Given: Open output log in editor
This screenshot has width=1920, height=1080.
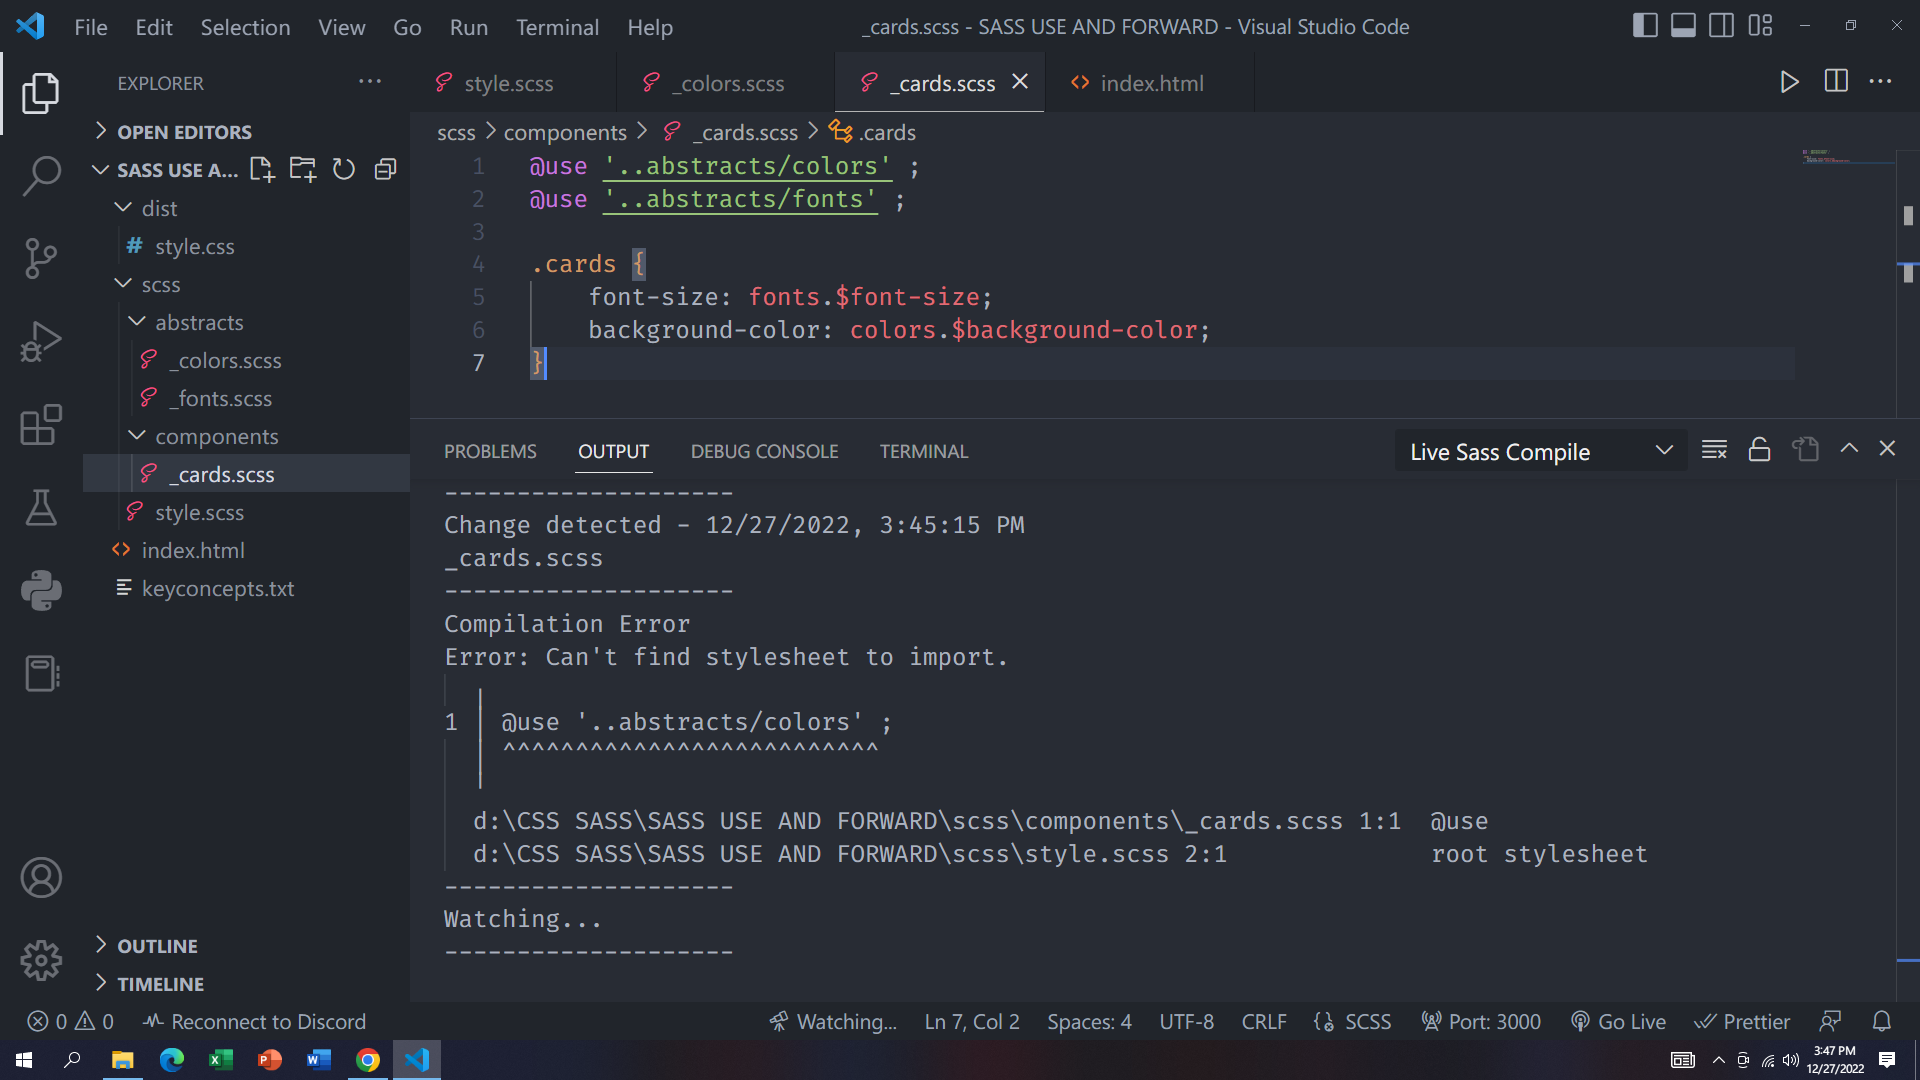Looking at the screenshot, I should (1805, 450).
